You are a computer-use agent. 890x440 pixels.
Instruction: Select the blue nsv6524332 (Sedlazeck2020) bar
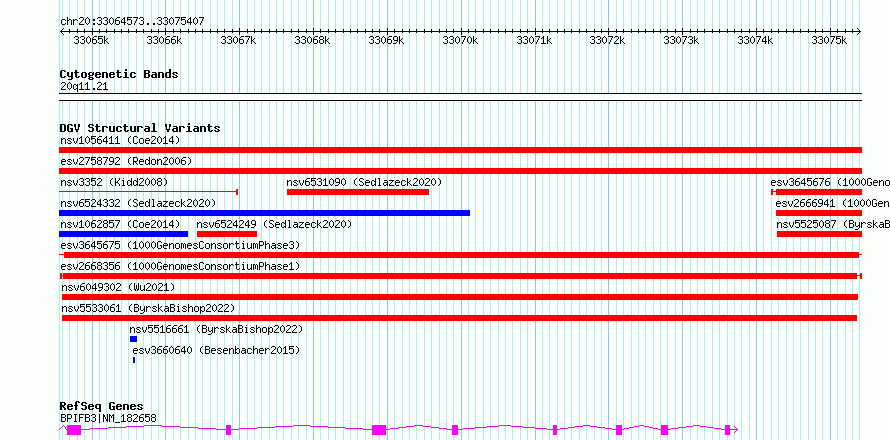coord(265,213)
